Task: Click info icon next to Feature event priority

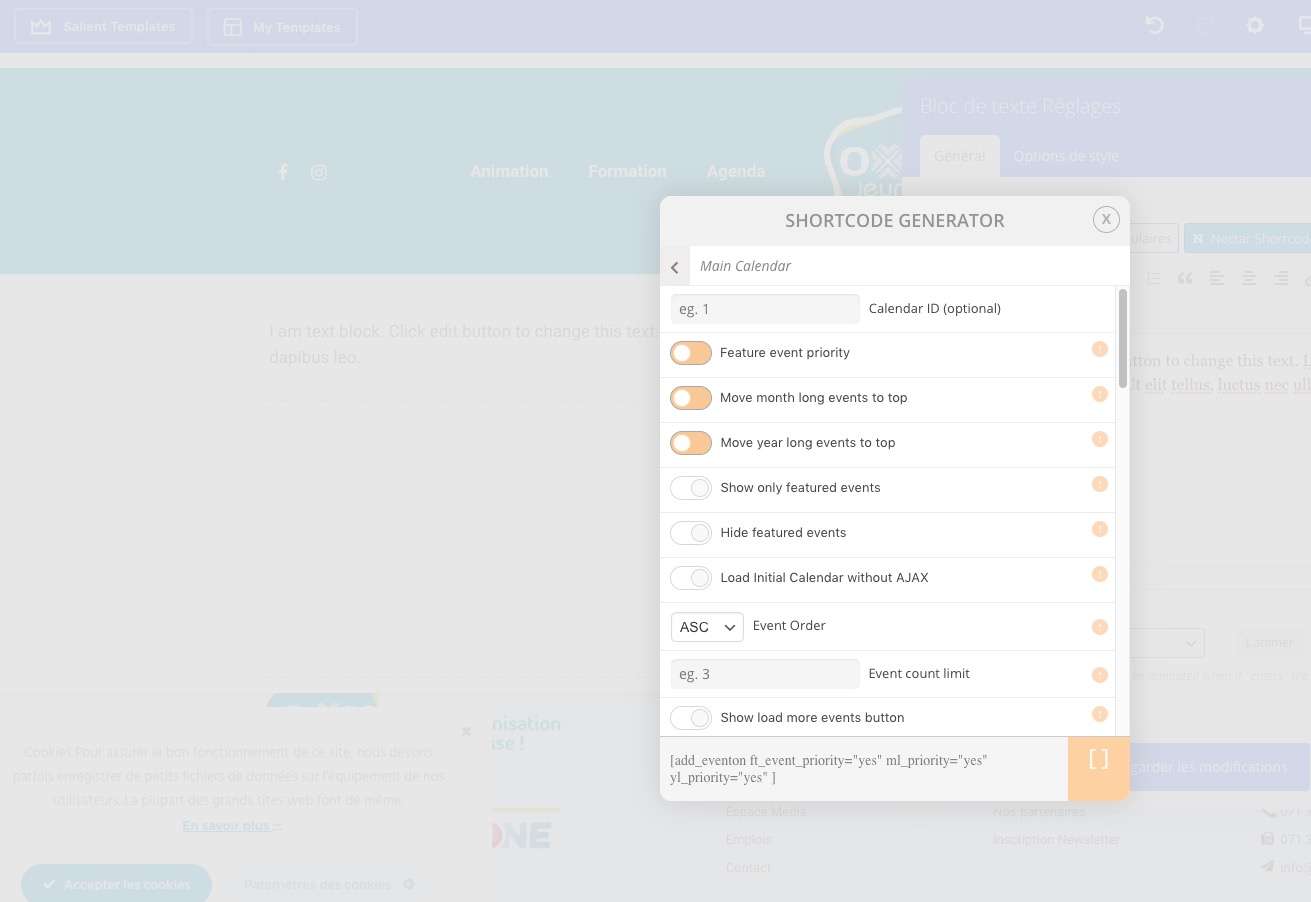Action: pyautogui.click(x=1100, y=349)
